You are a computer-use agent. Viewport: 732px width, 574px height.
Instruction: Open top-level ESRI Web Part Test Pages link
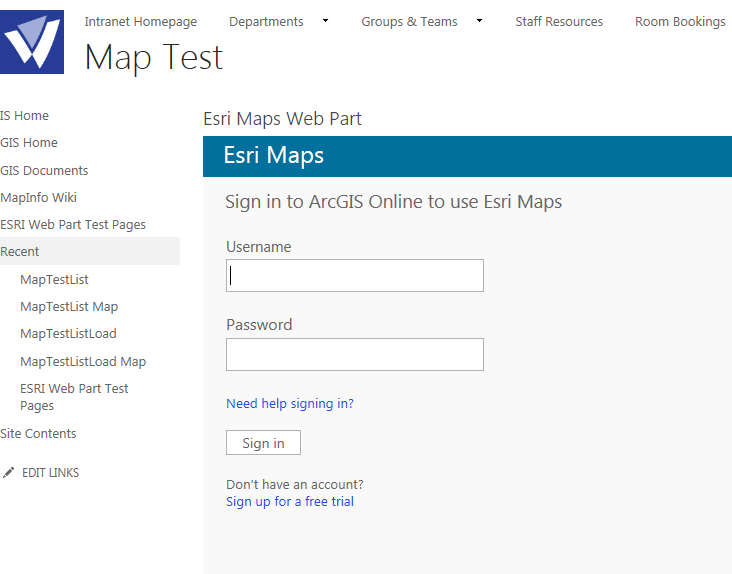pos(73,225)
